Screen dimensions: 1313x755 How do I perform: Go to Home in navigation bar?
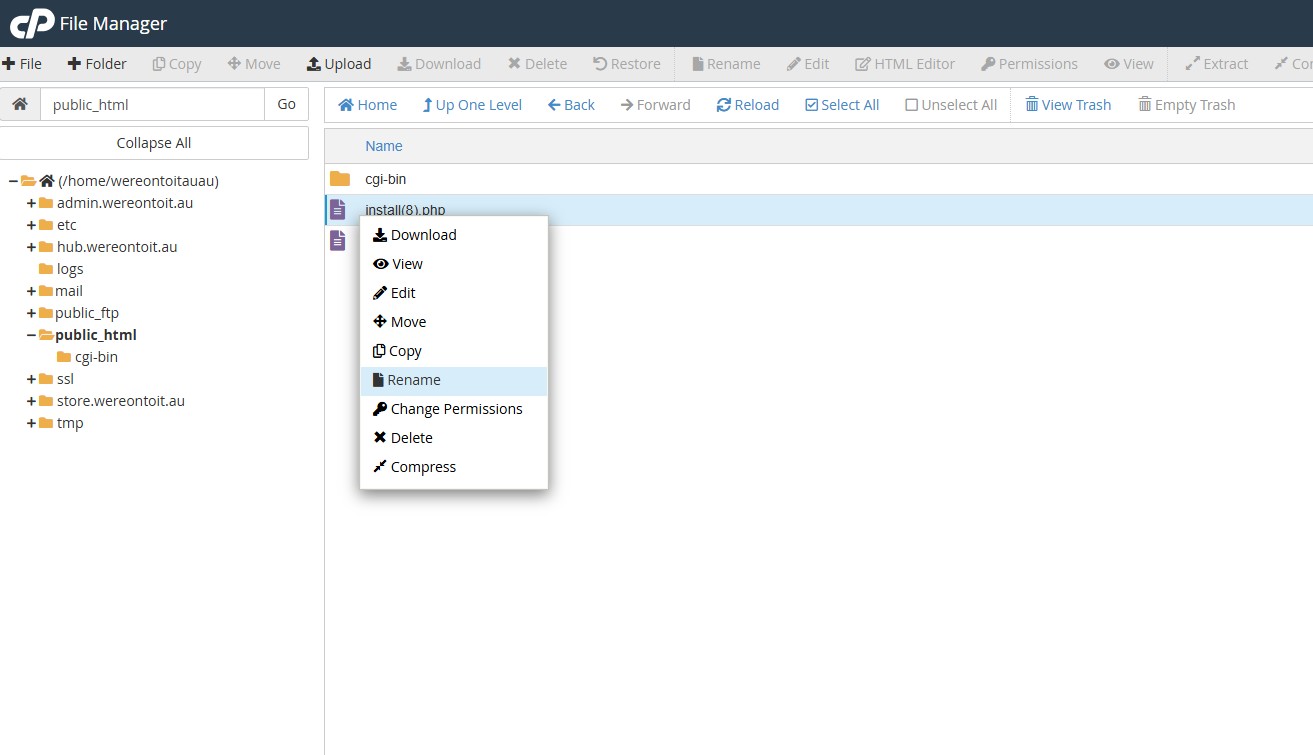pos(368,105)
